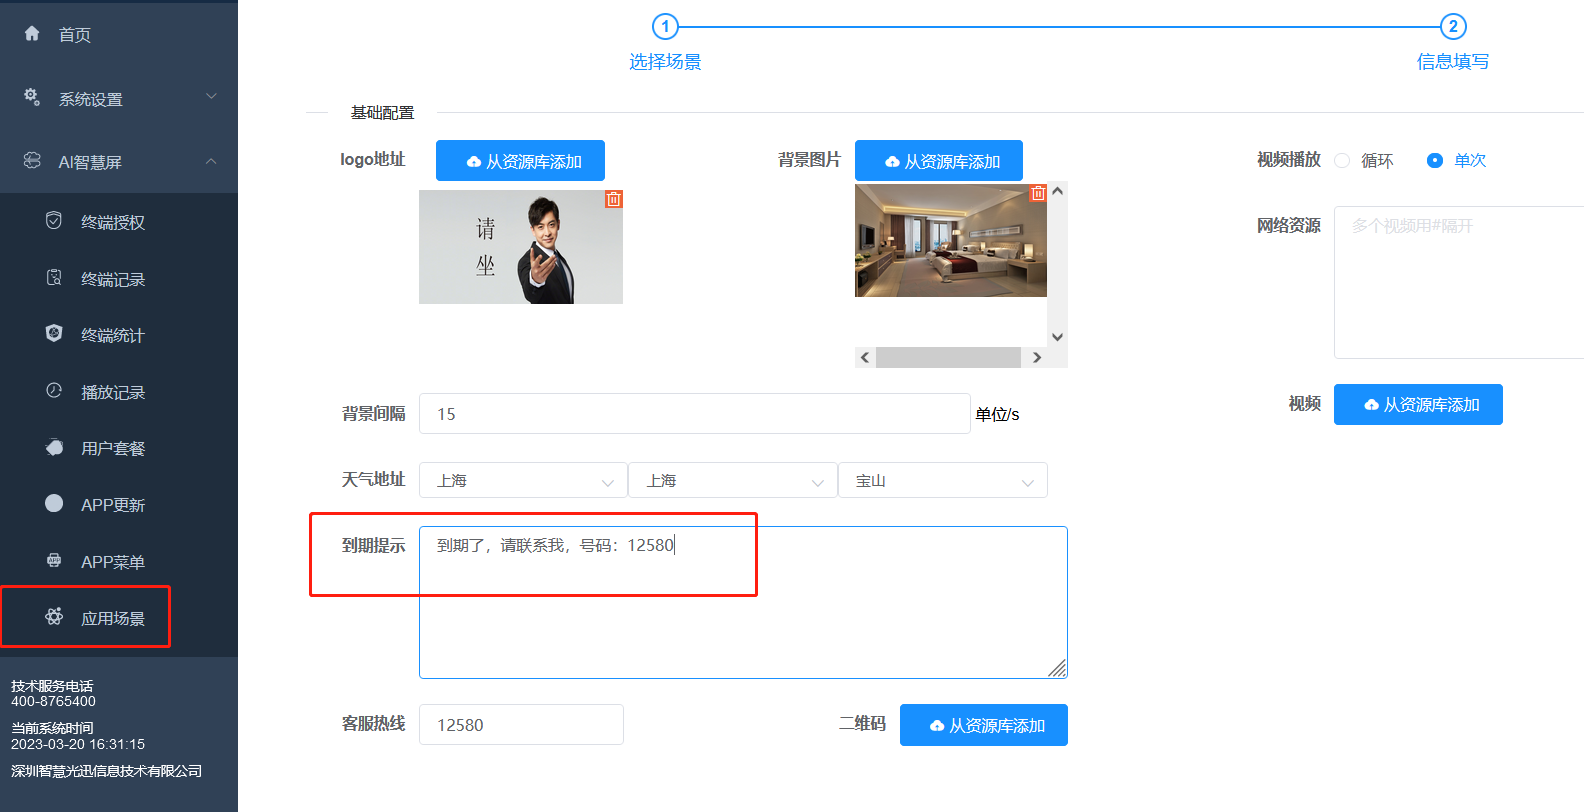1584x812 pixels.
Task: Delete the bedroom background image via trash icon
Action: (x=1038, y=193)
